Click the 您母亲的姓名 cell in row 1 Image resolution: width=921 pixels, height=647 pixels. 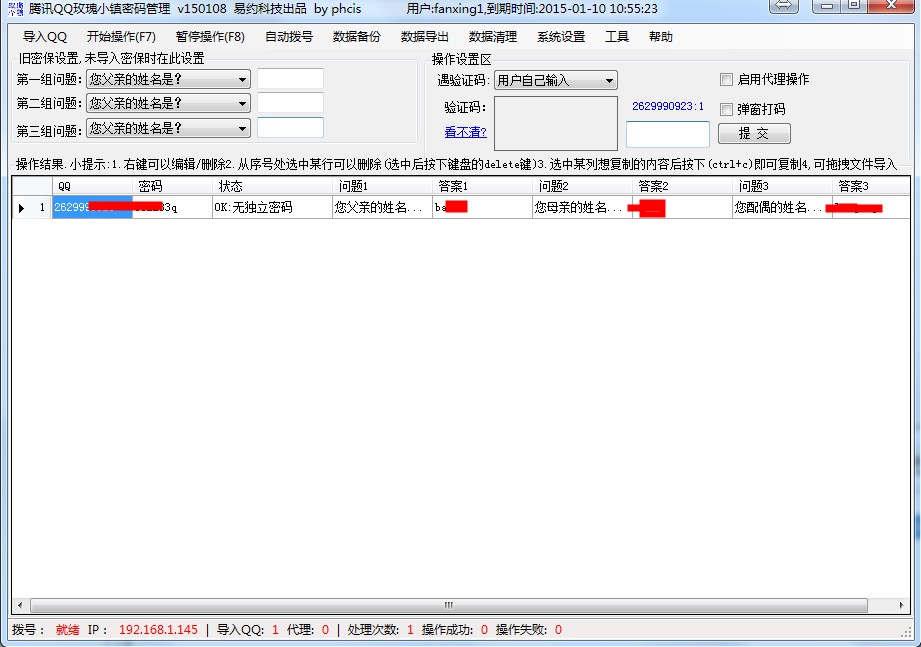(582, 207)
